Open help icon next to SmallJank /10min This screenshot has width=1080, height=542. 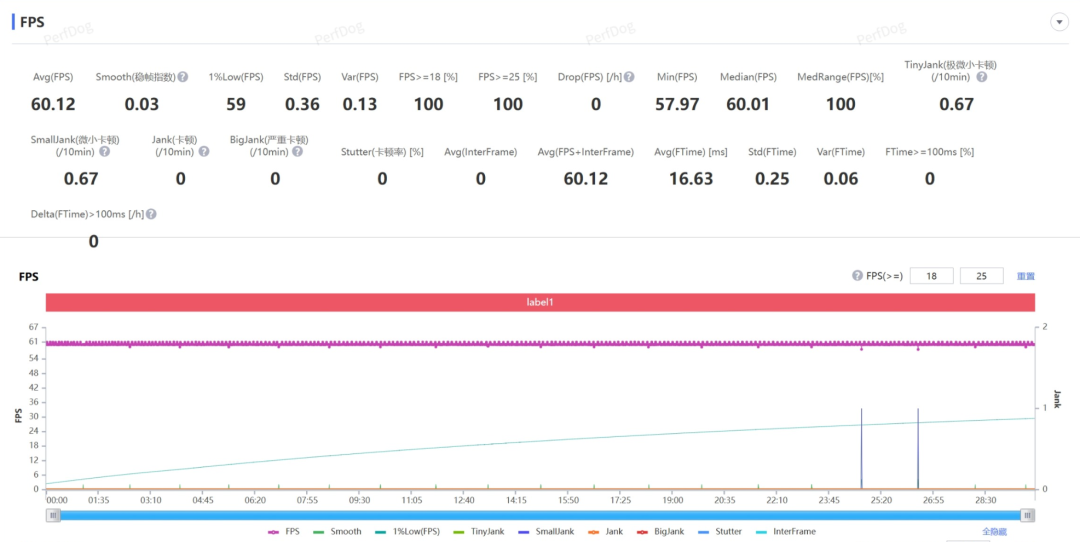pos(104,152)
